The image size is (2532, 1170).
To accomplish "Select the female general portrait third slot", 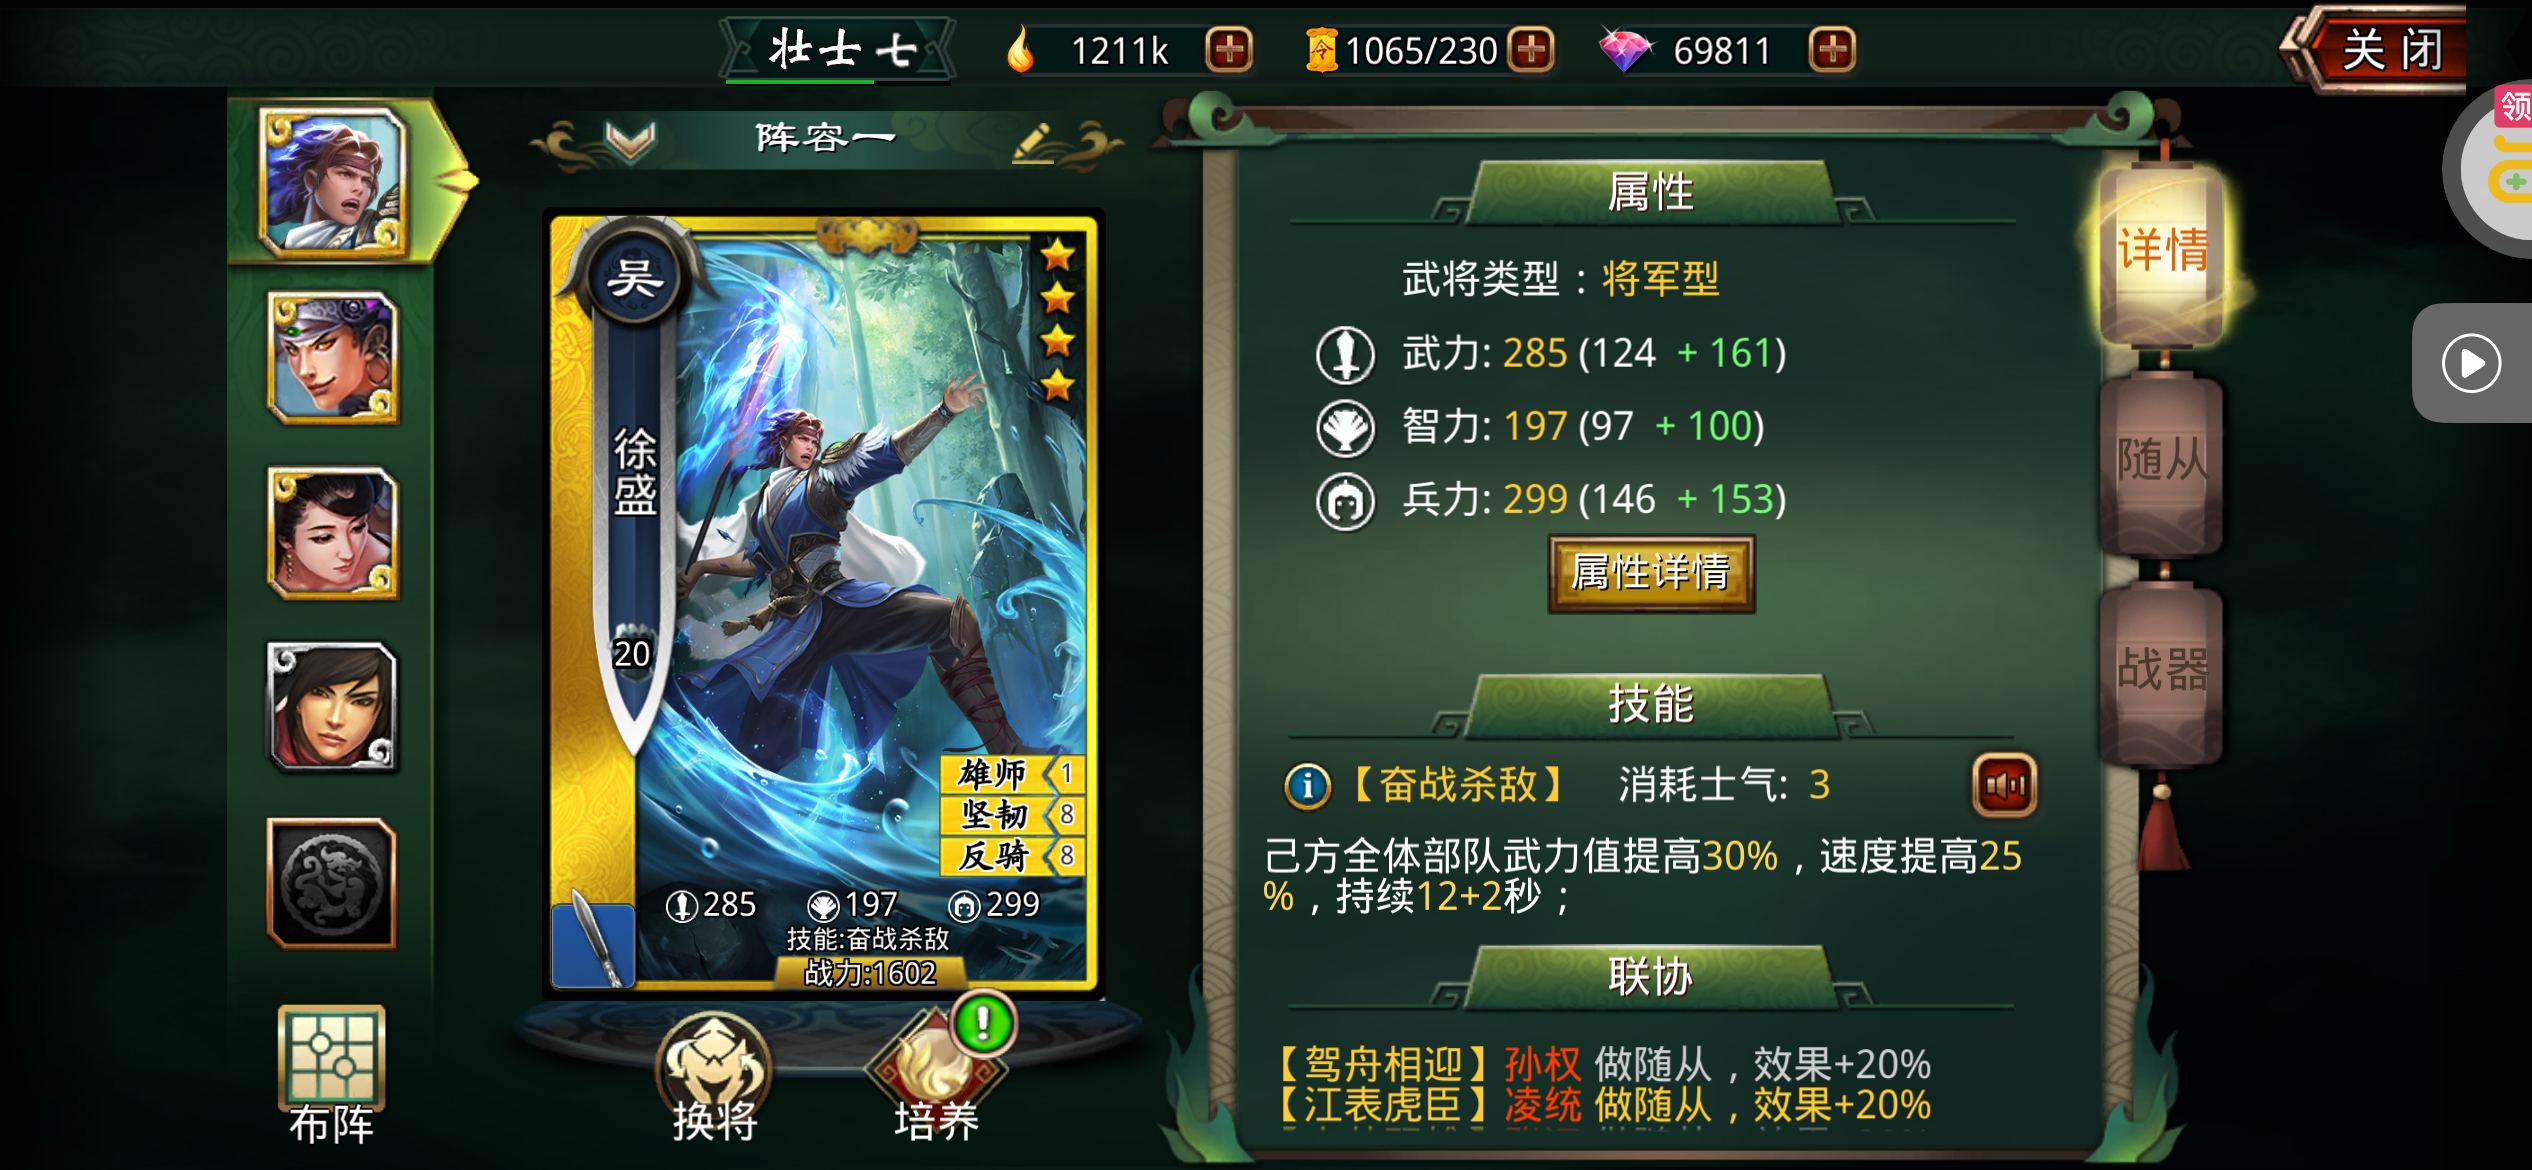I will 333,533.
